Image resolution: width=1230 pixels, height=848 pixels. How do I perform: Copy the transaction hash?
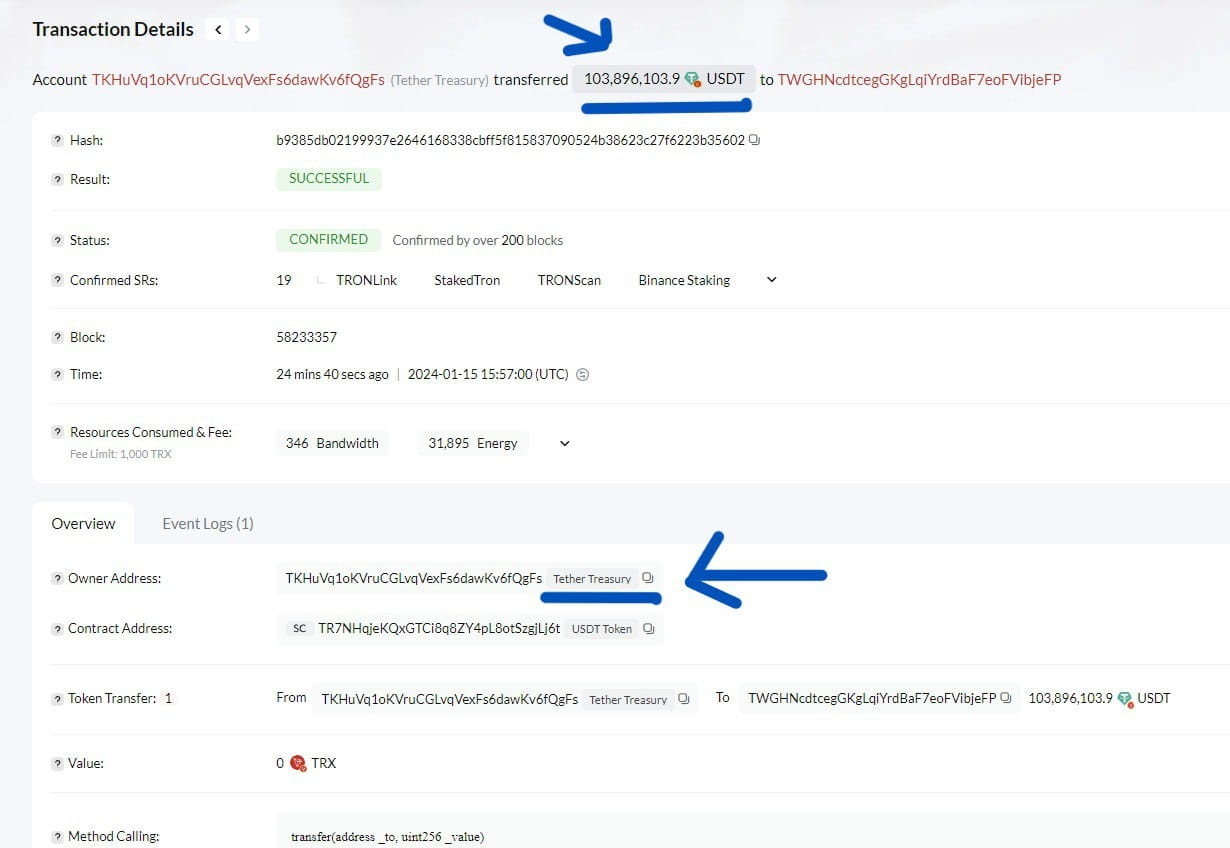point(754,140)
